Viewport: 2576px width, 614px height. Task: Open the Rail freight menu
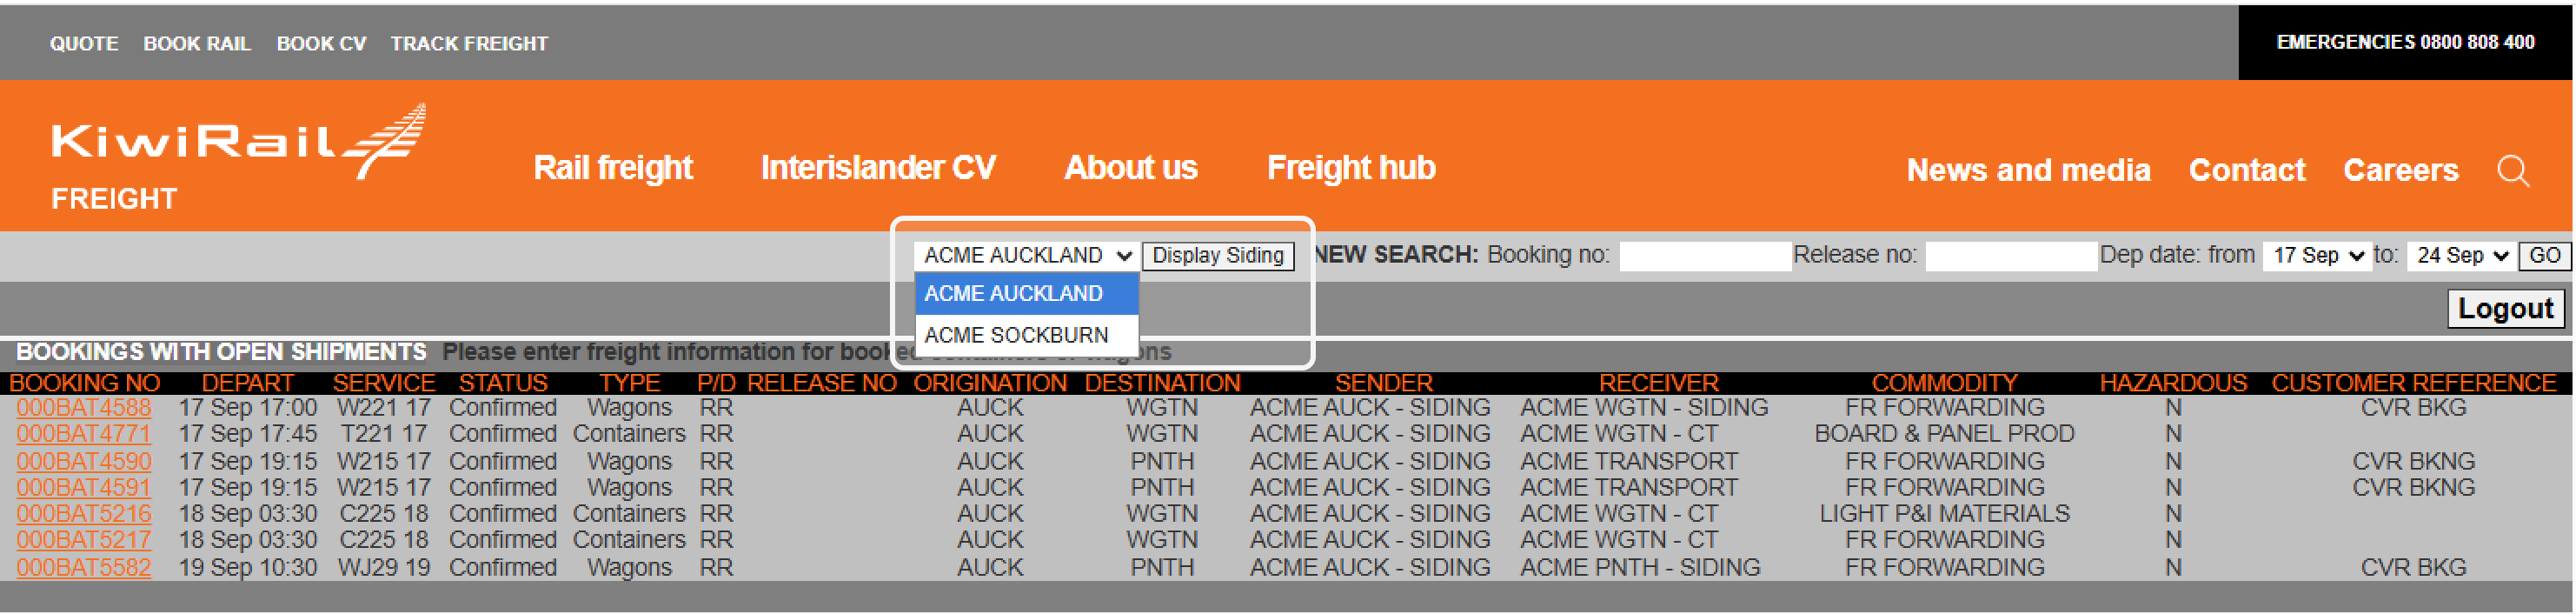pyautogui.click(x=613, y=168)
